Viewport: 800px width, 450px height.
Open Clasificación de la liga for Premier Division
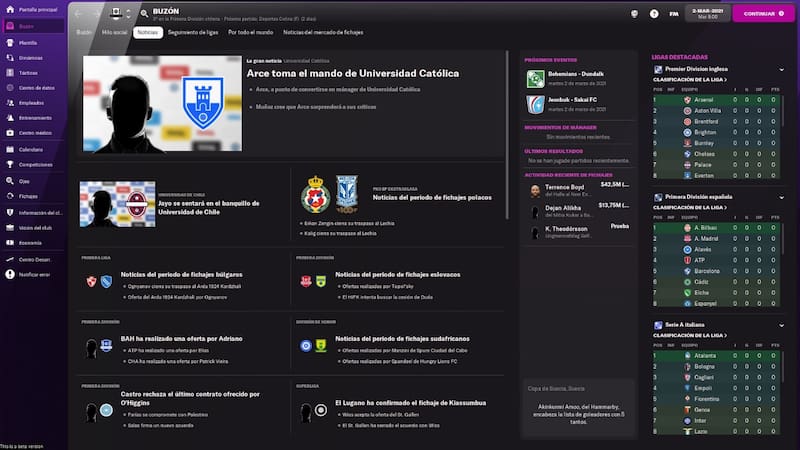(x=690, y=79)
